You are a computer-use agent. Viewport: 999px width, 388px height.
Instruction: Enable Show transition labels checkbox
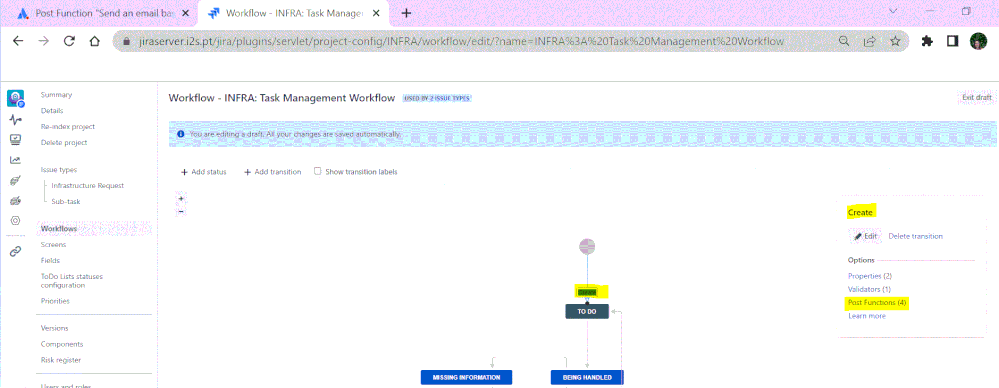(x=317, y=171)
